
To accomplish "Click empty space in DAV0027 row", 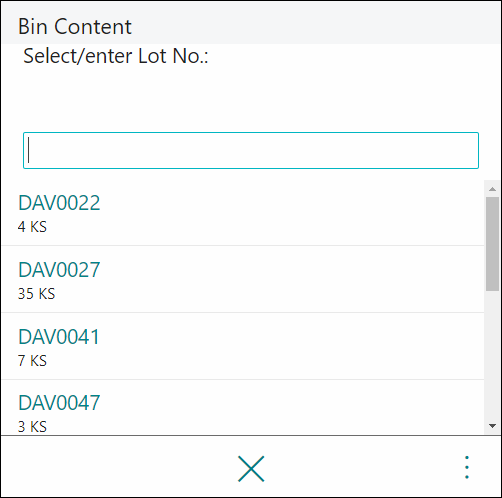I will (x=283, y=279).
